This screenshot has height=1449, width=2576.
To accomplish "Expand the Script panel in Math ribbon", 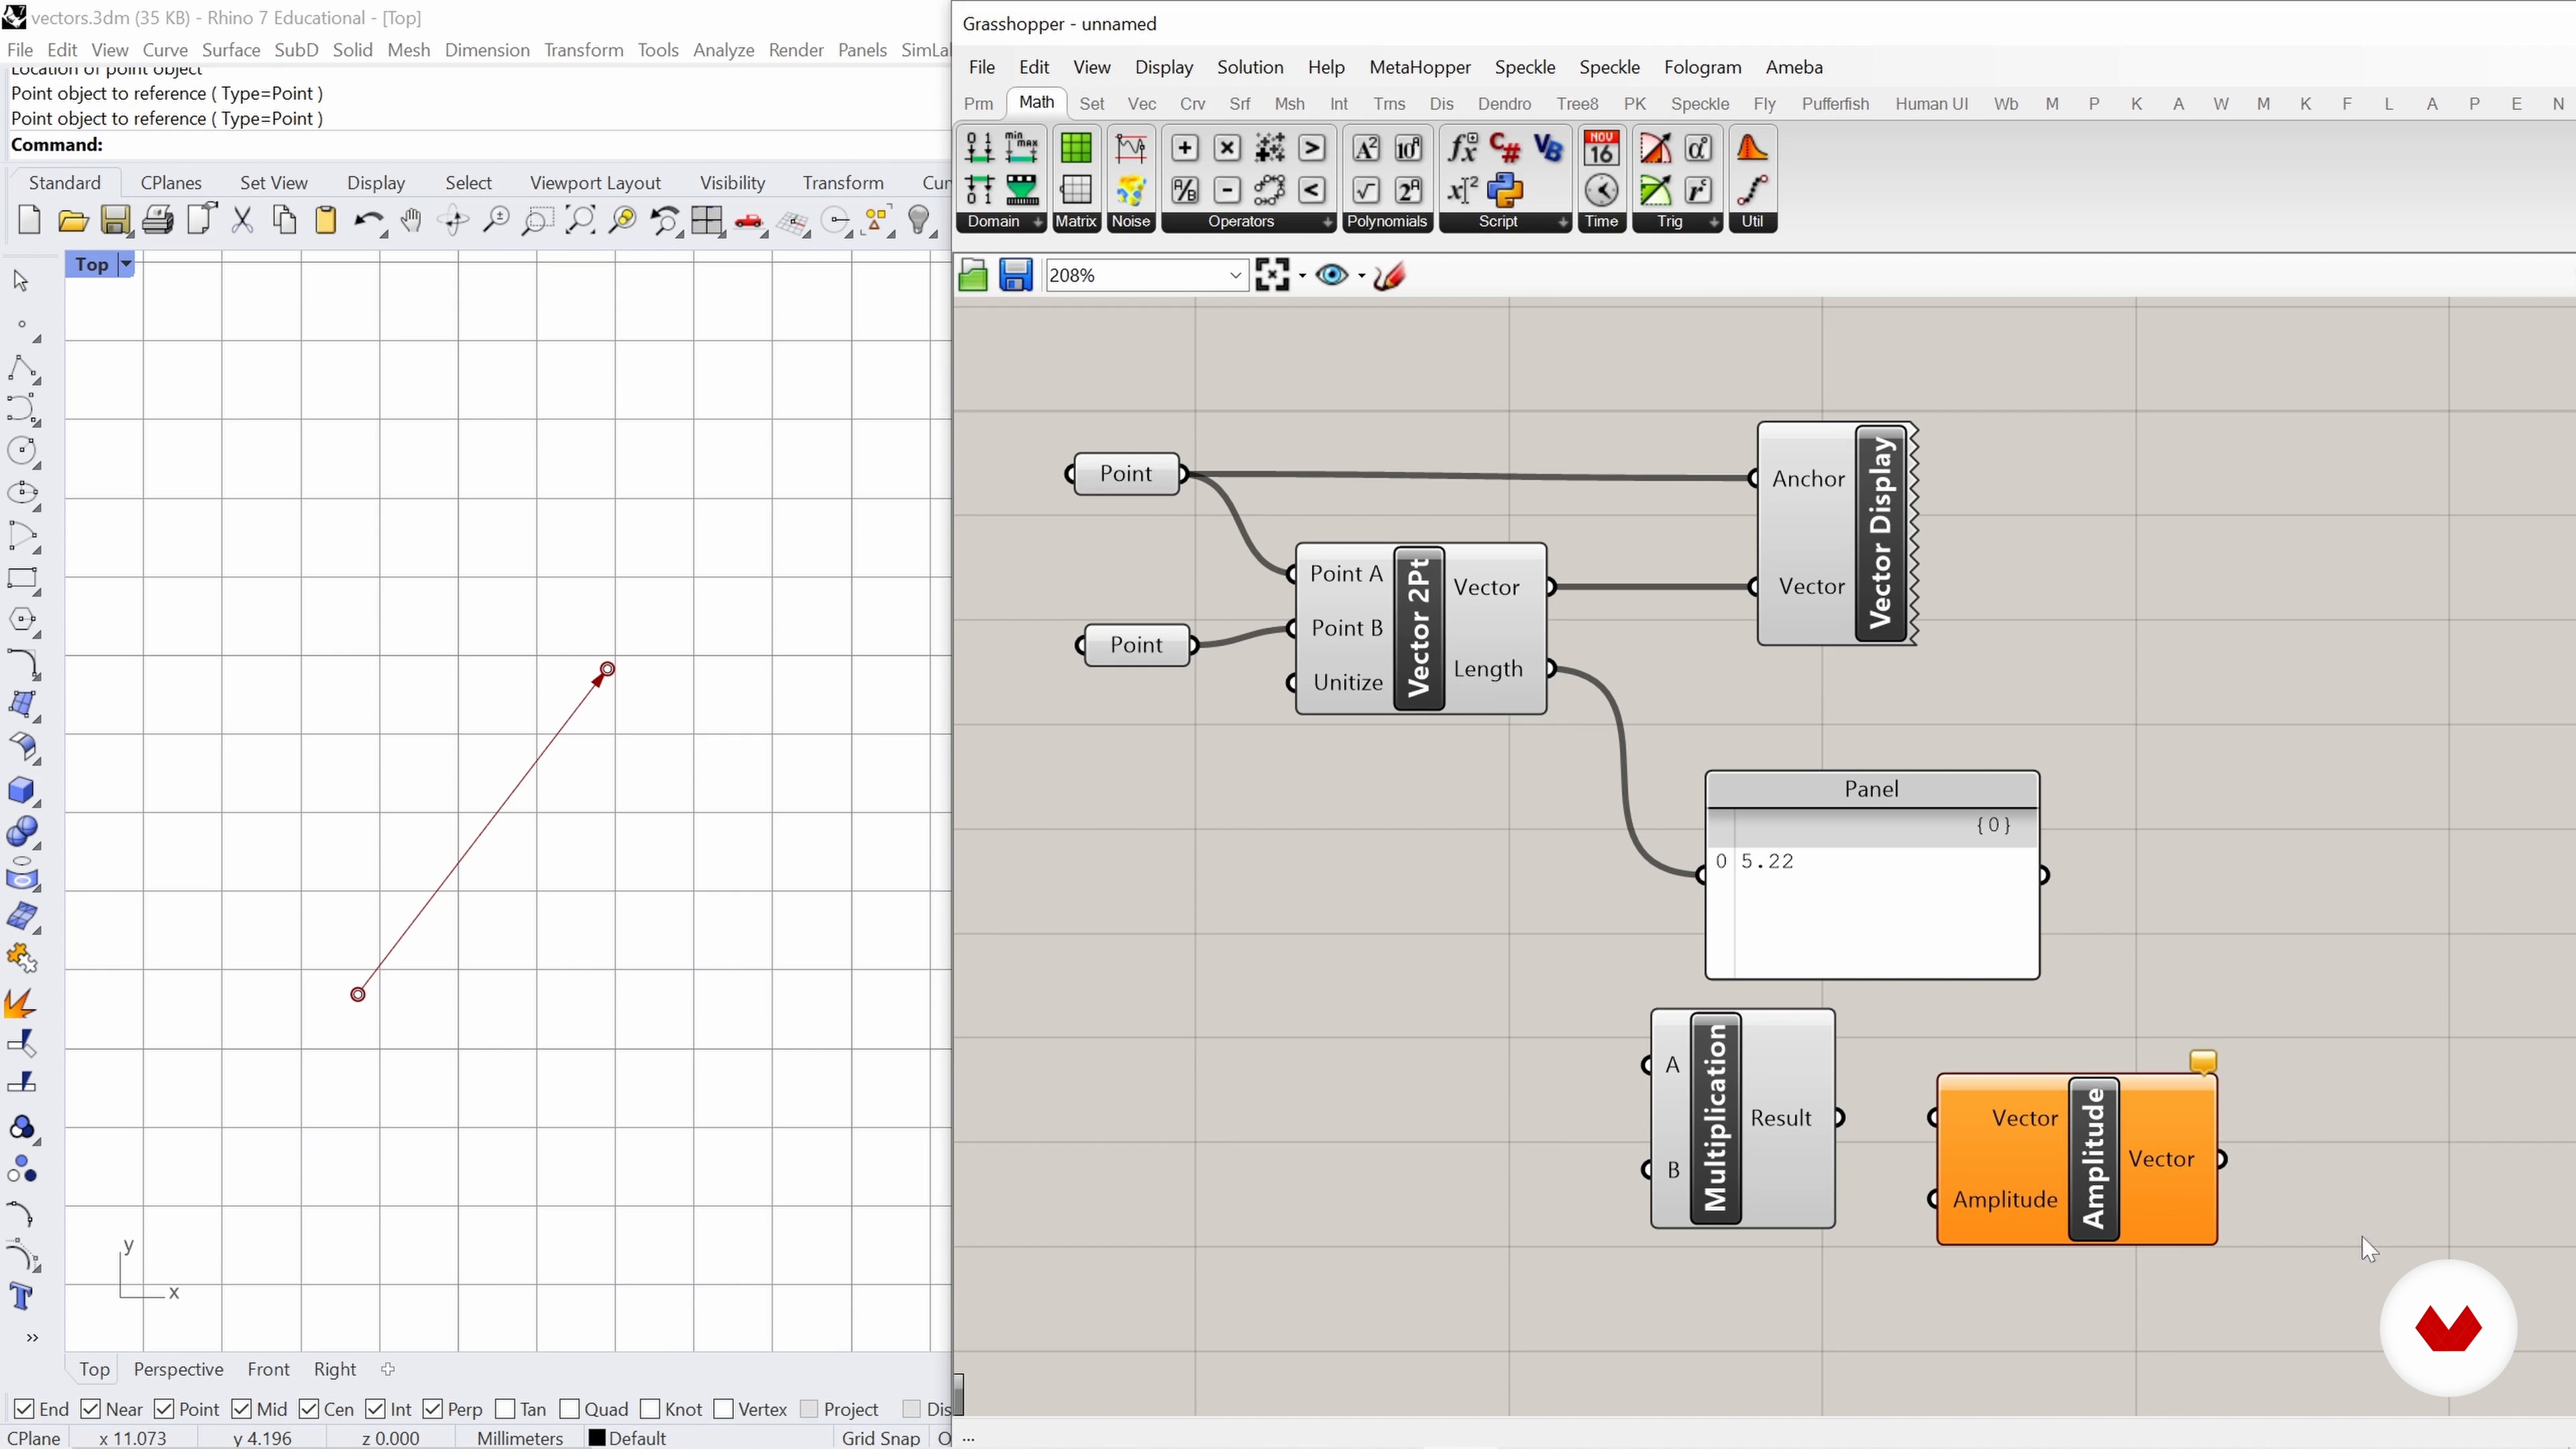I will click(1563, 222).
